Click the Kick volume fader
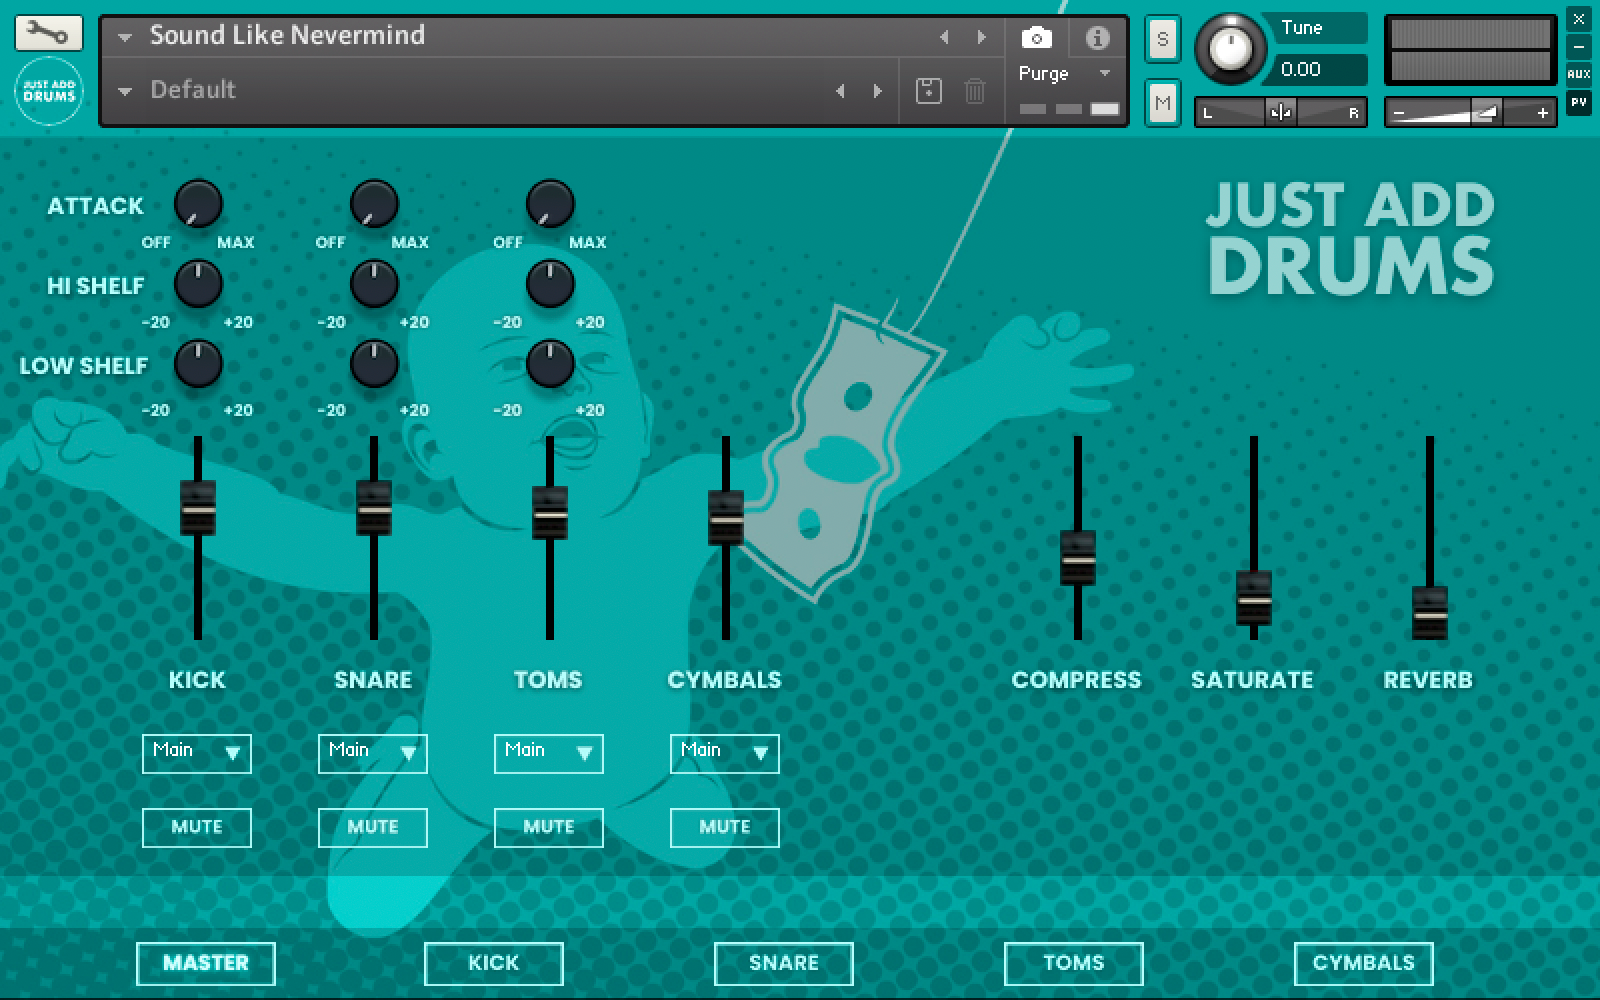Viewport: 1600px width, 1000px height. click(198, 508)
